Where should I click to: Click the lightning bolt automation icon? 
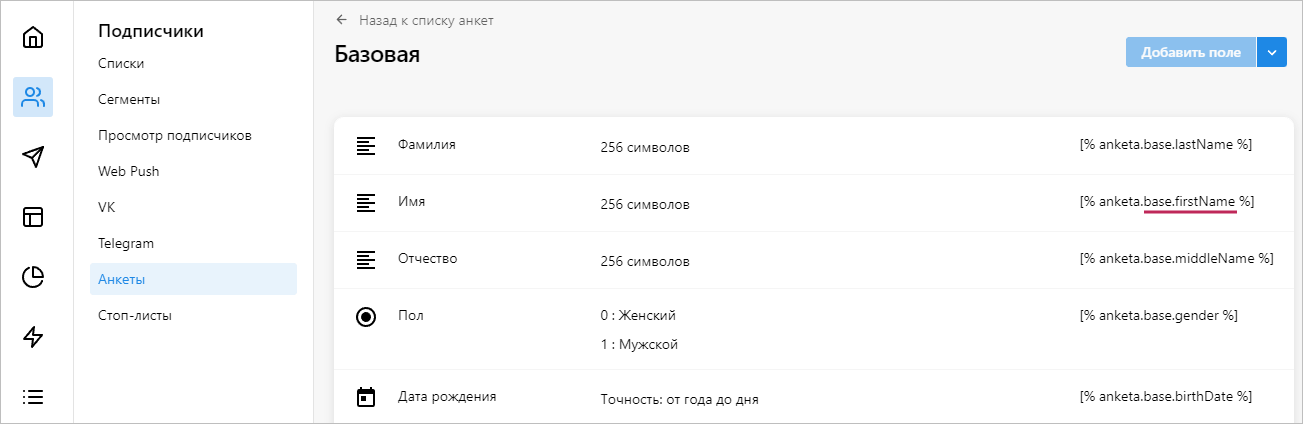tap(33, 337)
